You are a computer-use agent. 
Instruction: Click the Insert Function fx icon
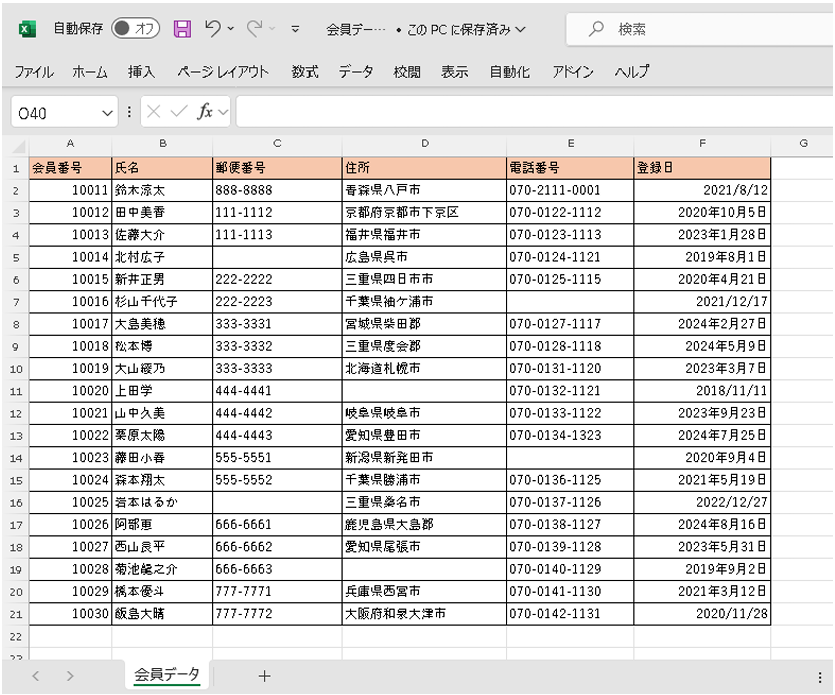click(205, 112)
